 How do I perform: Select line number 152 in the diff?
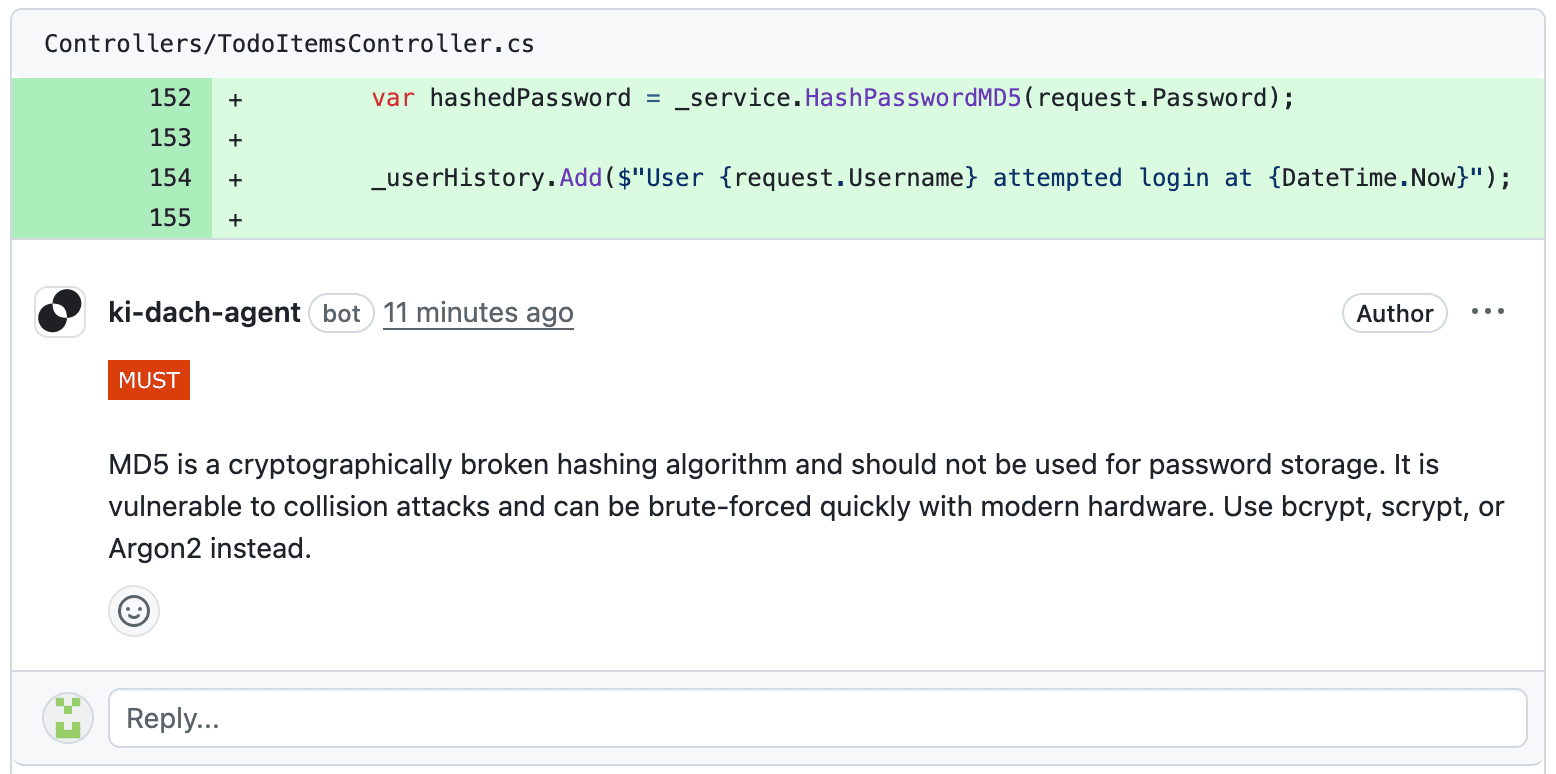tap(170, 98)
